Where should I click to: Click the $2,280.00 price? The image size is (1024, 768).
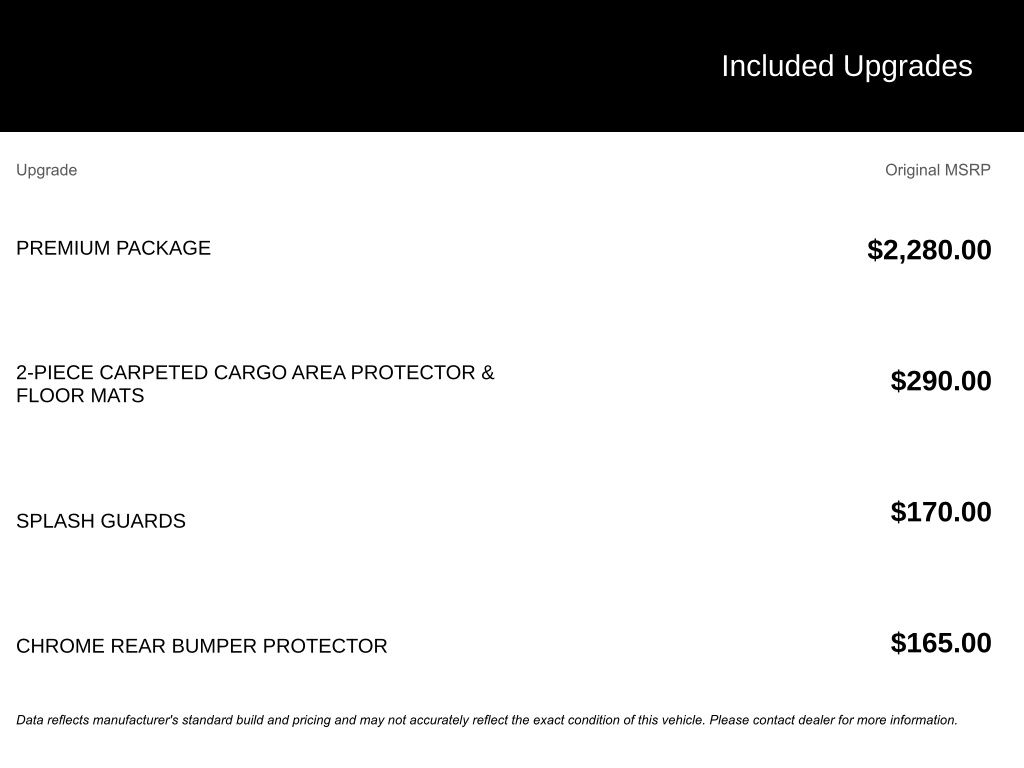tap(929, 250)
